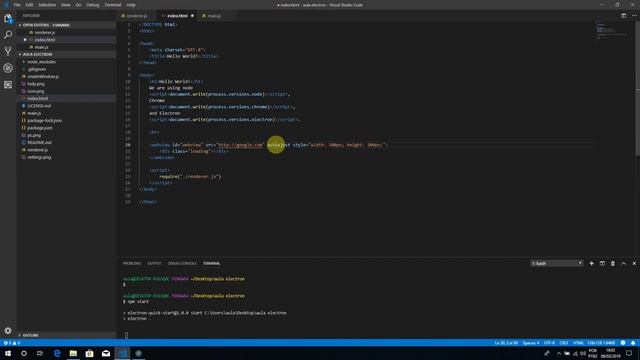The width and height of the screenshot is (640, 360).
Task: Click unsaved dot on index.html tab
Action: coord(192,16)
